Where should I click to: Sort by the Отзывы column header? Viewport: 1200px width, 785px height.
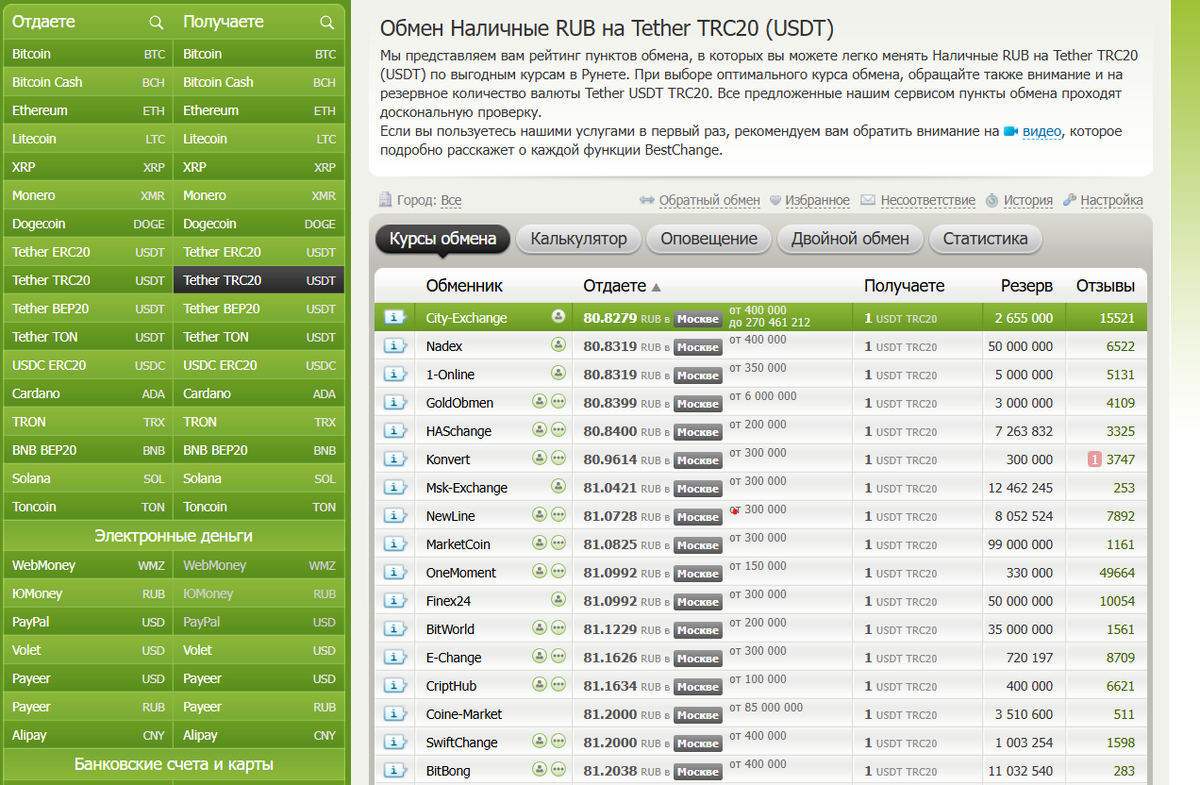click(x=1105, y=286)
